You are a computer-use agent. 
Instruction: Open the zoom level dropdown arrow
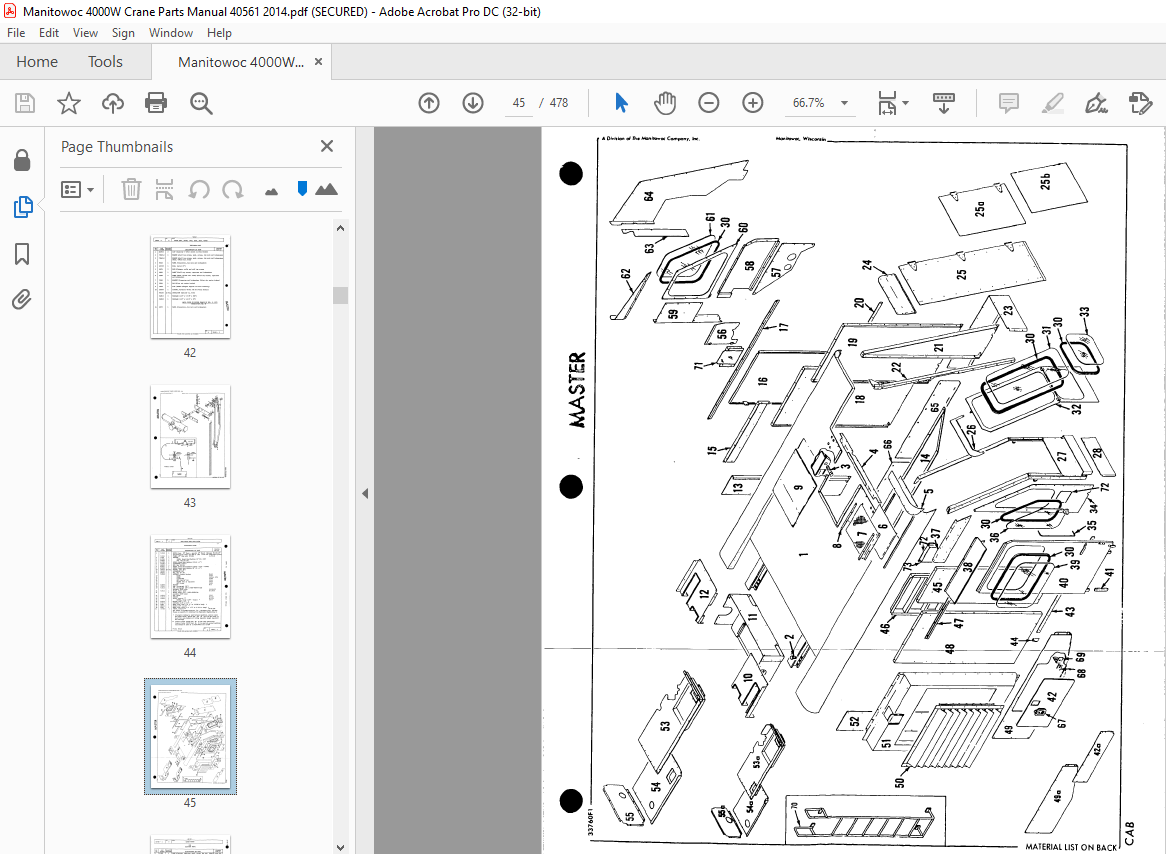click(x=844, y=103)
